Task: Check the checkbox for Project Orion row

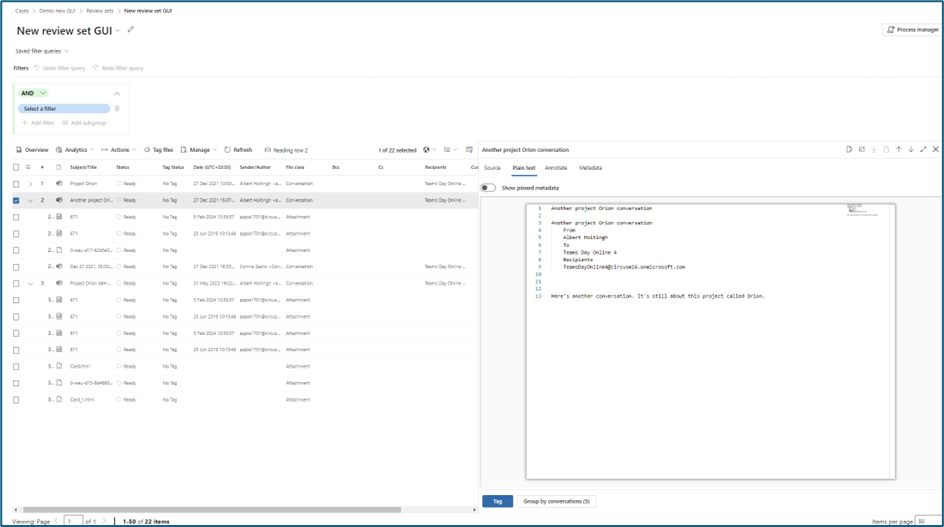Action: tap(16, 184)
